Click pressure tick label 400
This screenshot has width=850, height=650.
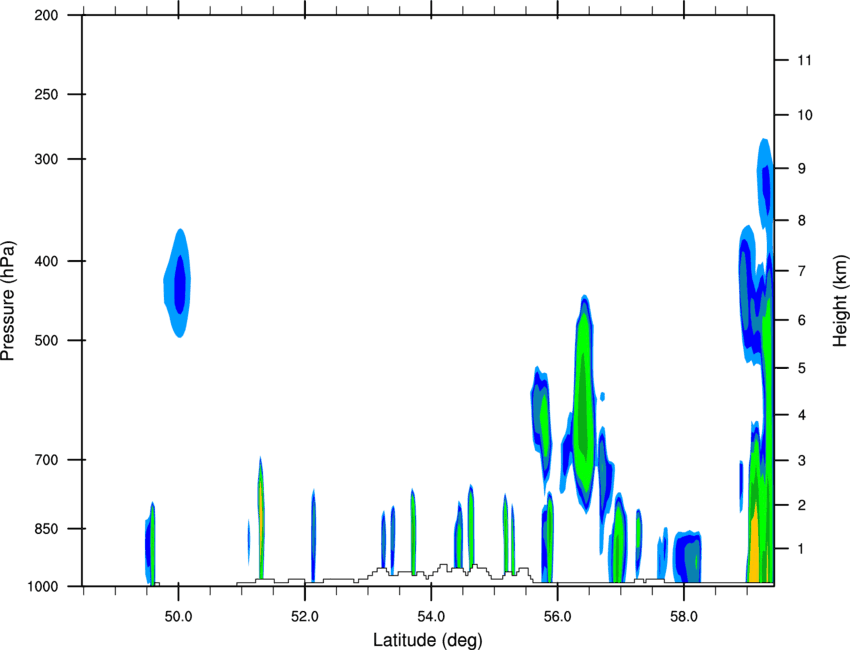[x=46, y=261]
